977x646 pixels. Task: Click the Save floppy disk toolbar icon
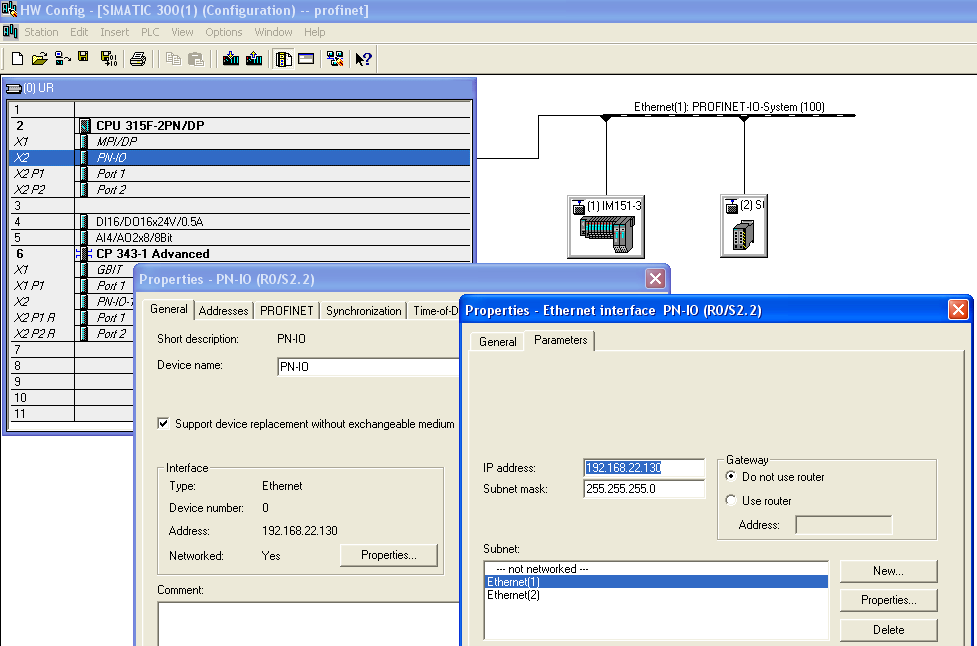pyautogui.click(x=83, y=57)
